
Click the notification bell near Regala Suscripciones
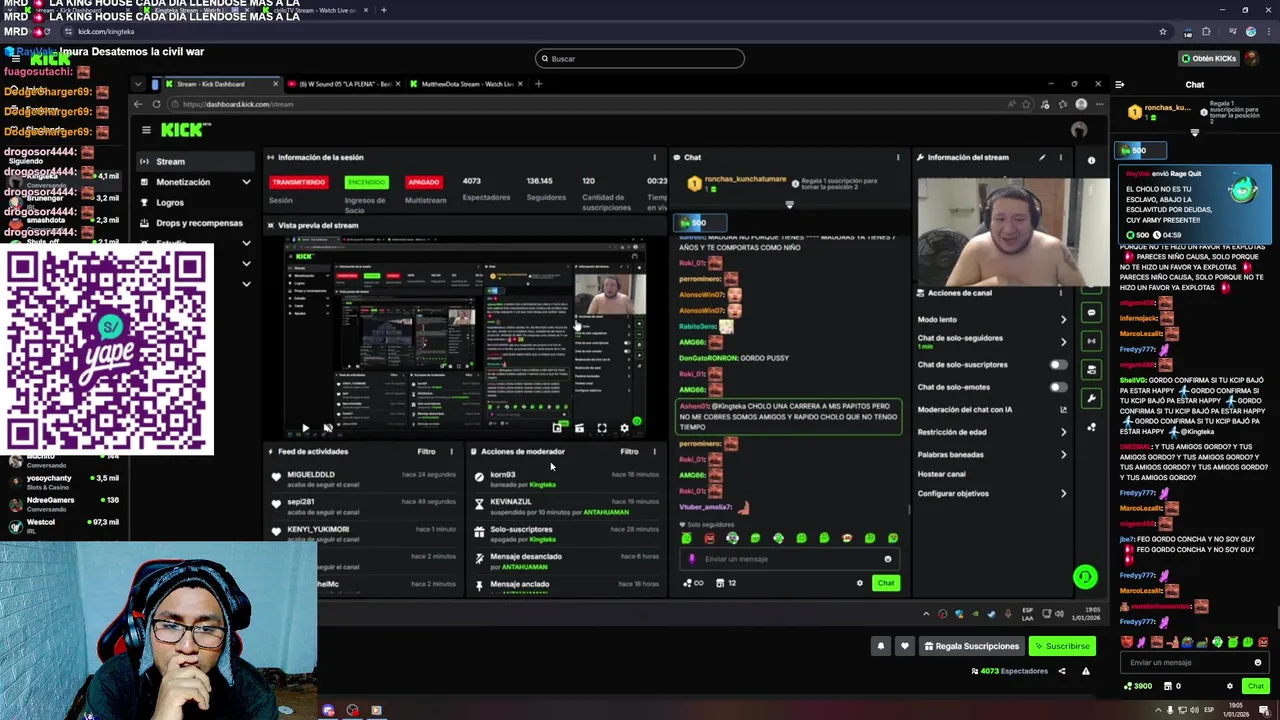click(x=881, y=646)
